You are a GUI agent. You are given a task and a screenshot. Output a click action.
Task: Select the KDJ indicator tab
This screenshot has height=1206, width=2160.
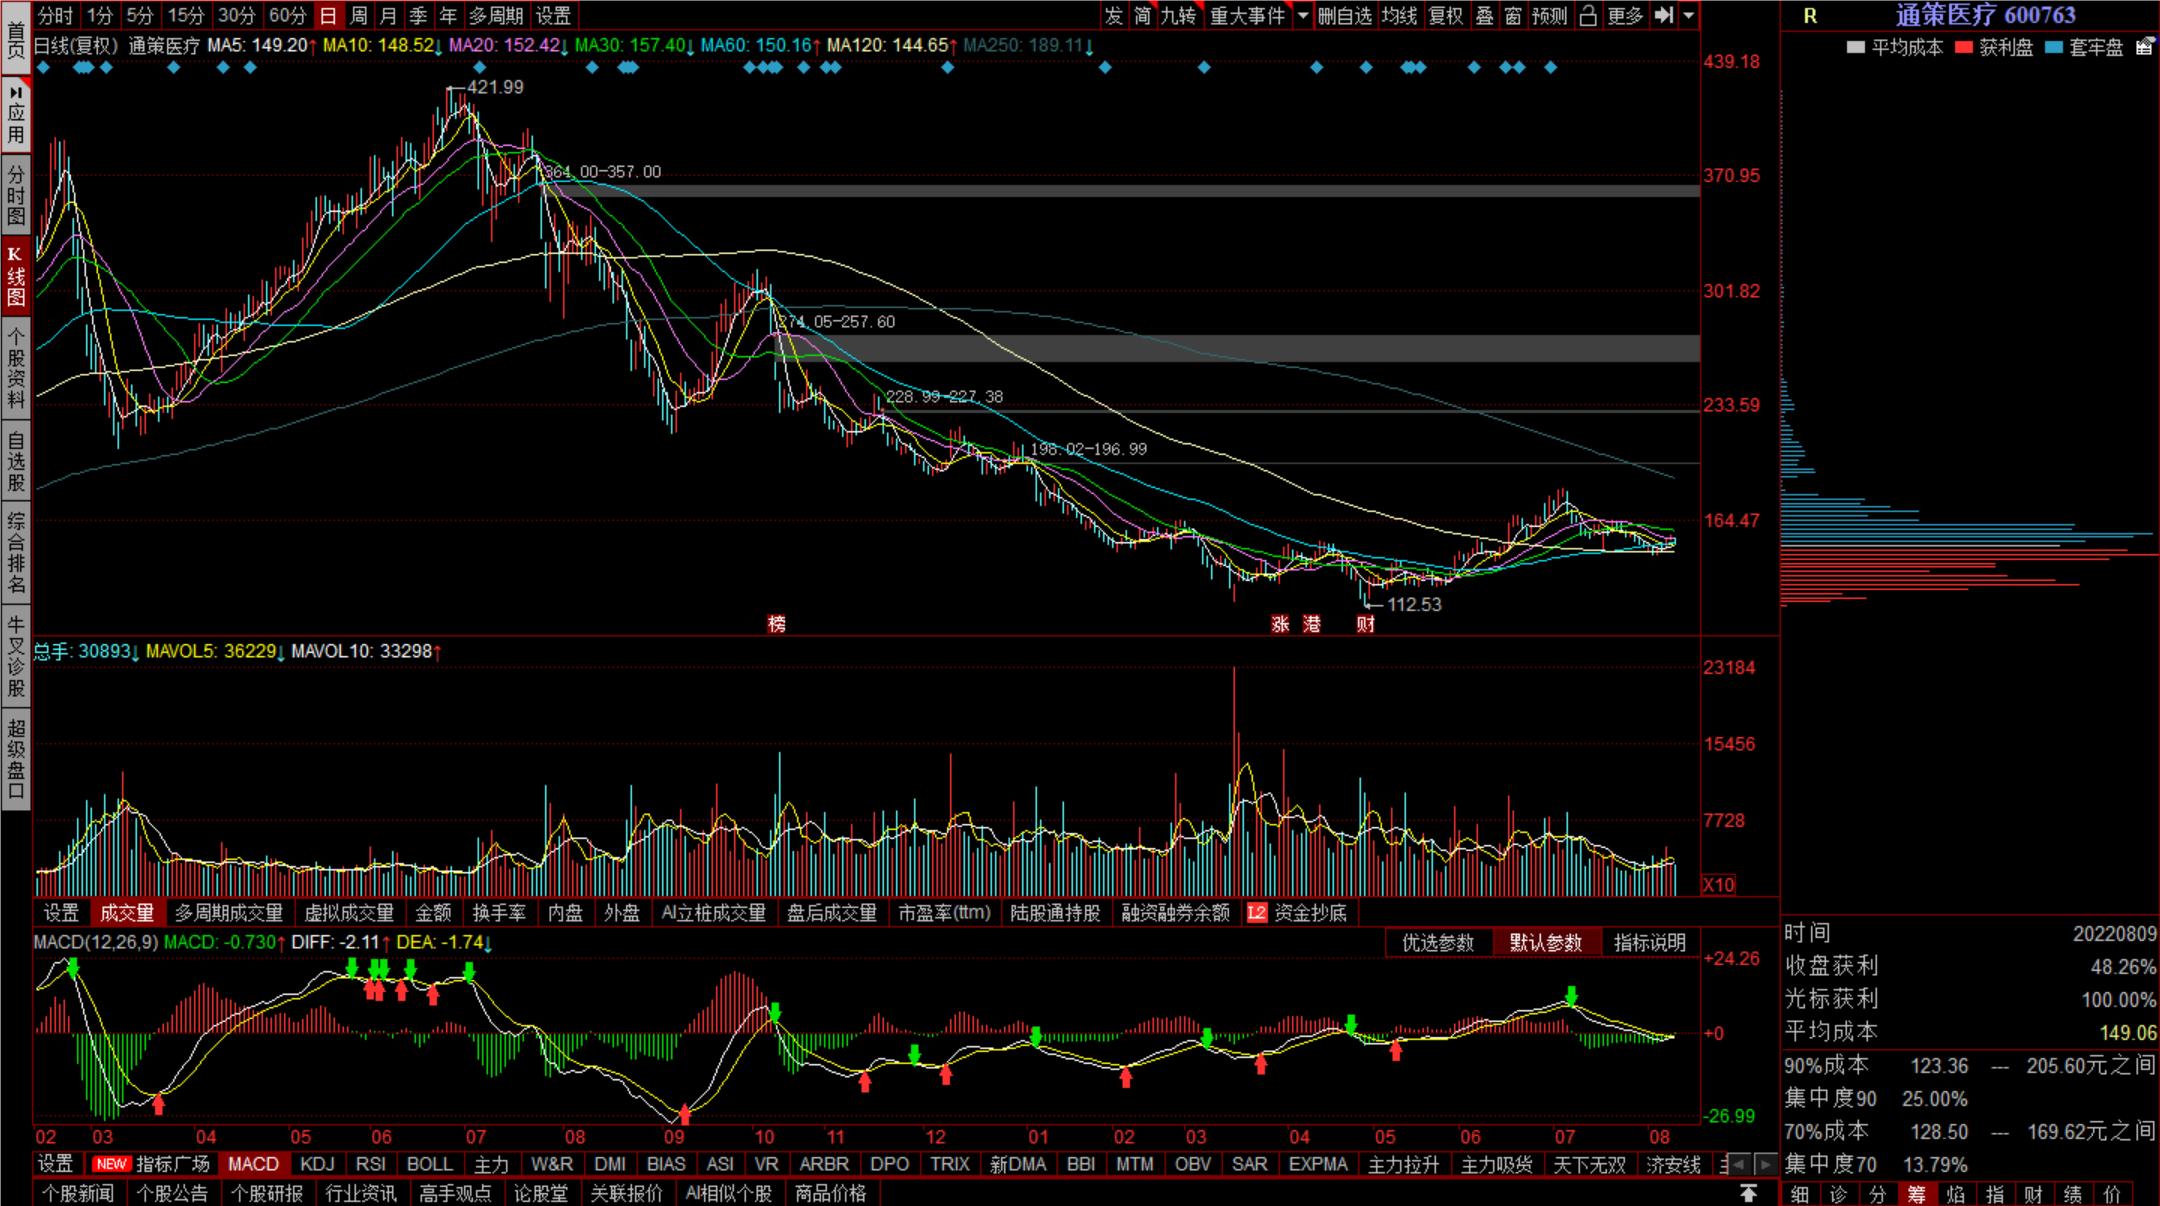coord(317,1164)
